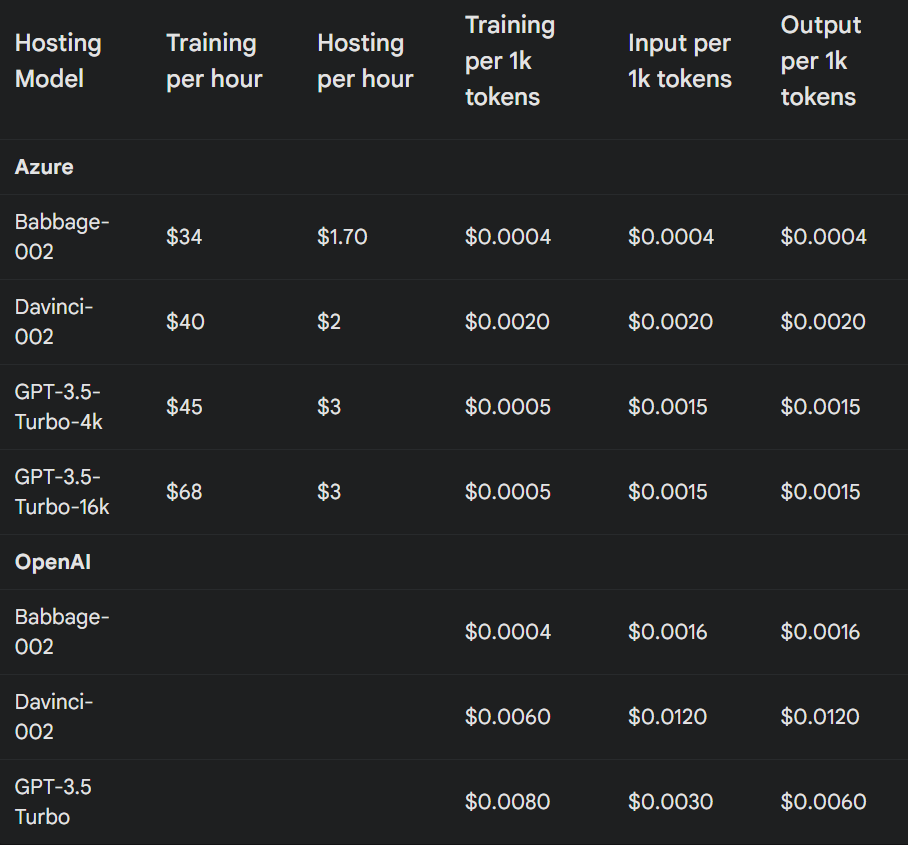Screen dimensions: 908x845
Task: Click the Hosting per hour header
Action: [365, 61]
